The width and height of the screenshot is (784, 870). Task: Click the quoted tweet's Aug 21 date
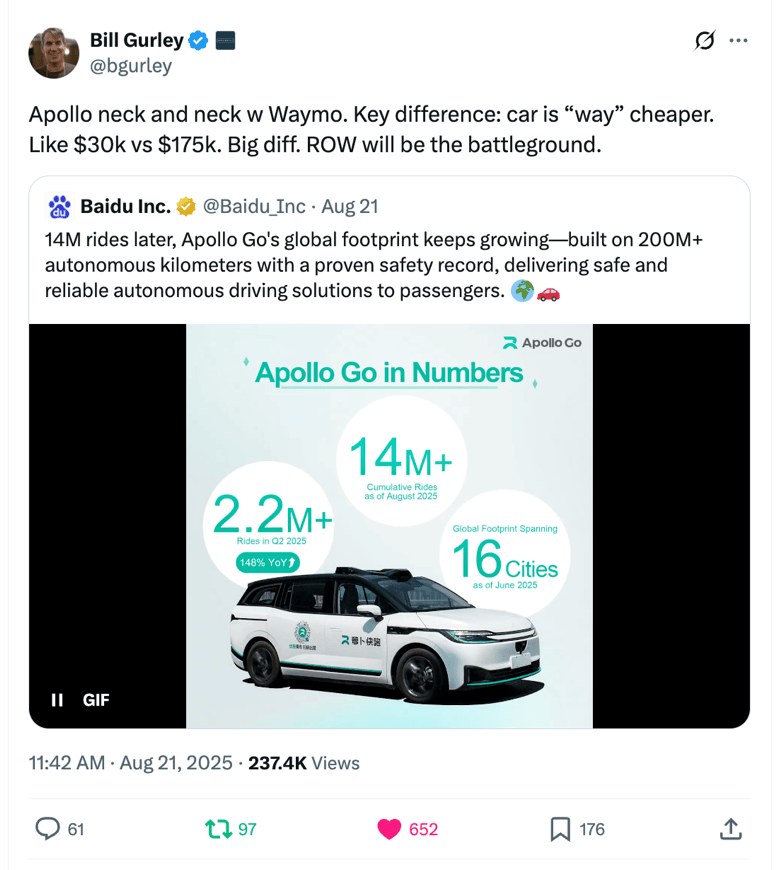pos(349,207)
